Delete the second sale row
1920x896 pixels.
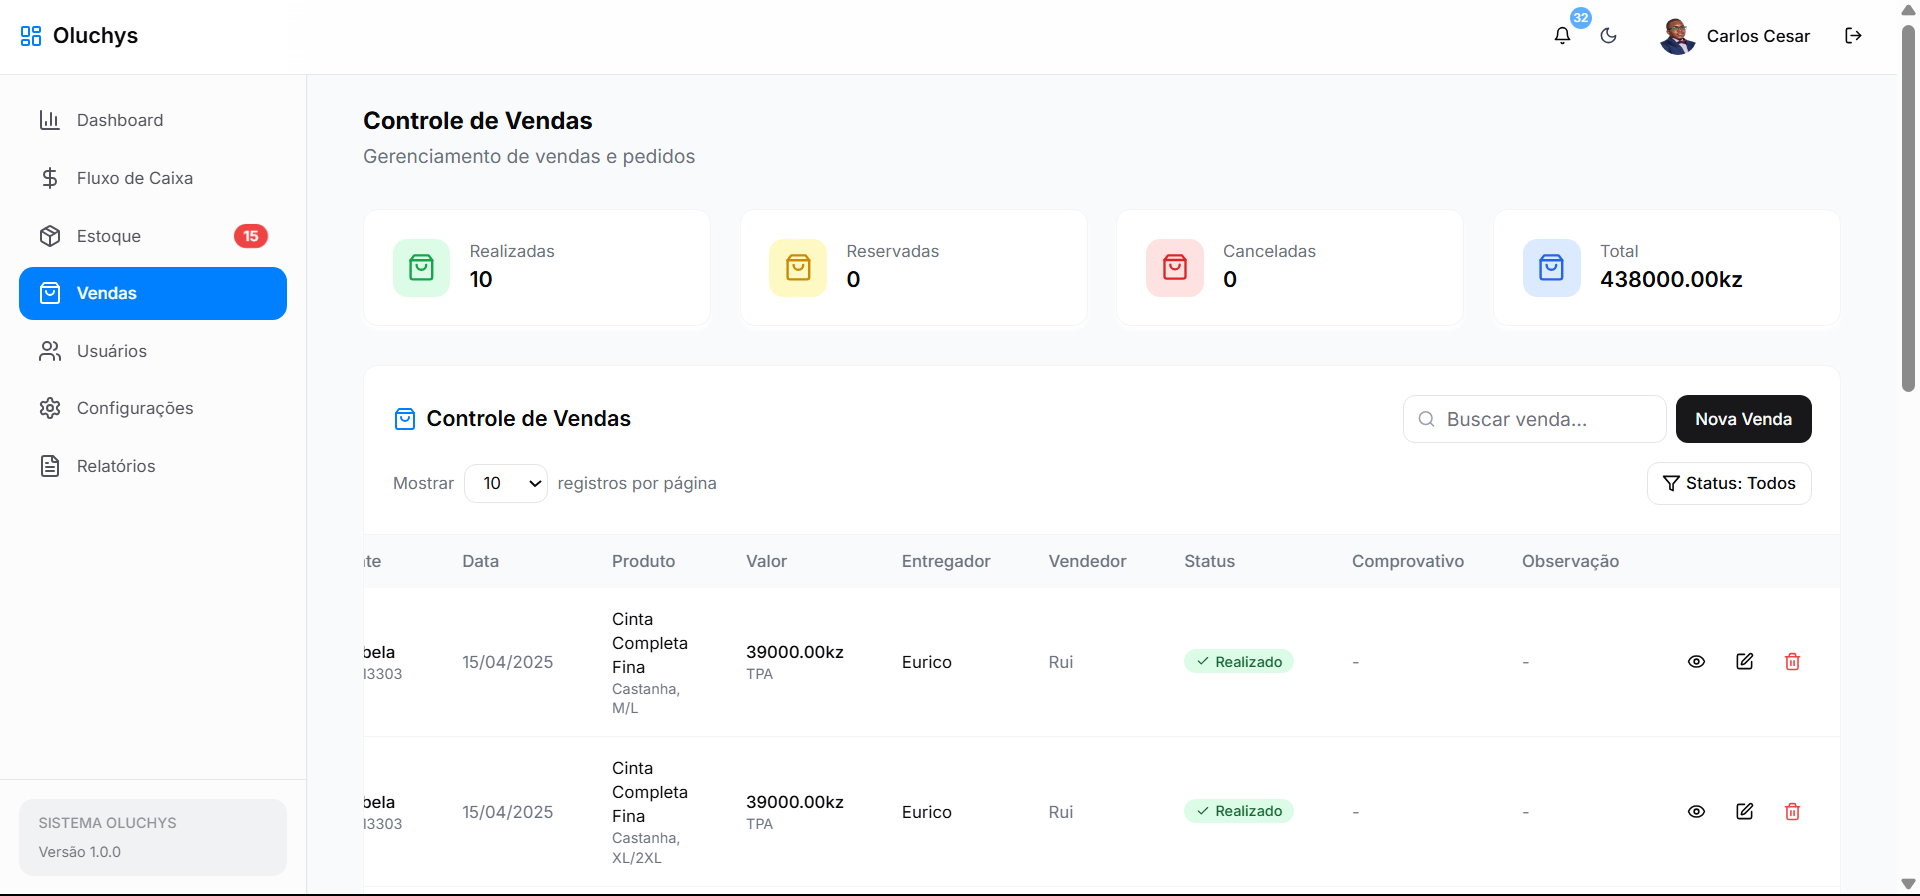click(1792, 812)
